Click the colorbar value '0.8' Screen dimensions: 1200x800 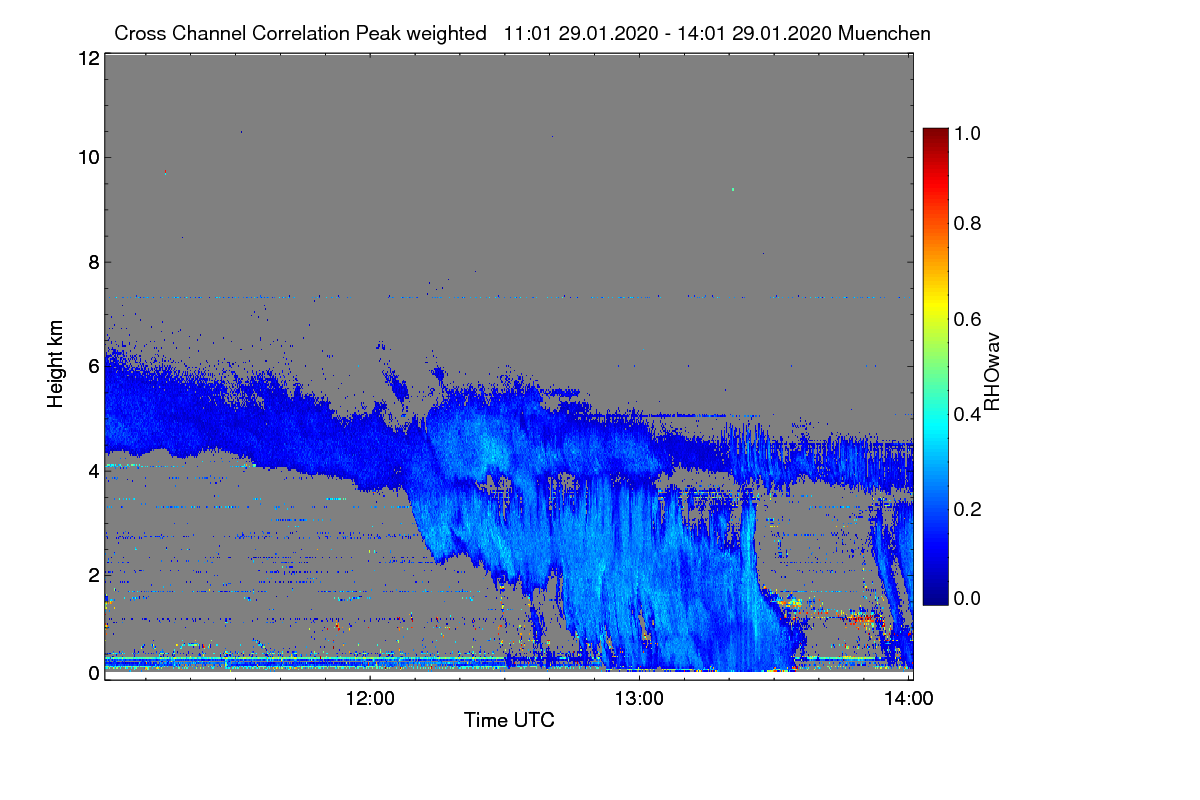click(966, 223)
